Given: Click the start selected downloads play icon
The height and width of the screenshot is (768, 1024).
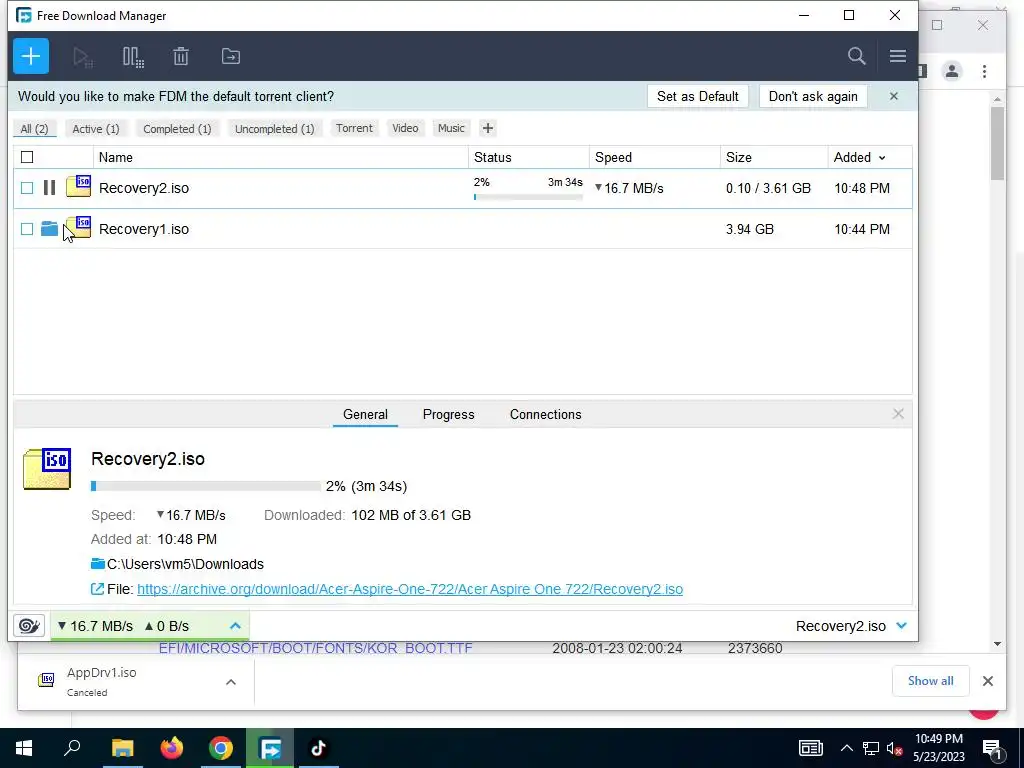Looking at the screenshot, I should coord(83,57).
